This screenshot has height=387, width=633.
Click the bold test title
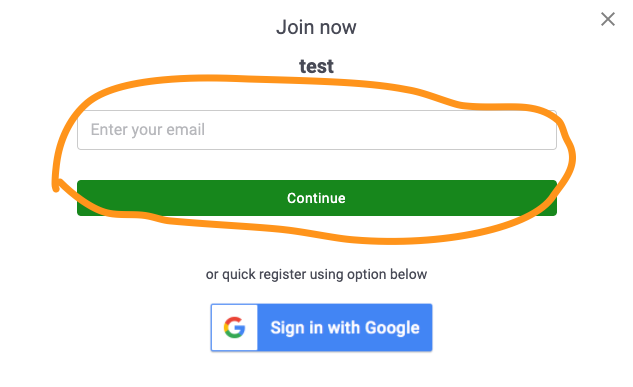click(316, 66)
